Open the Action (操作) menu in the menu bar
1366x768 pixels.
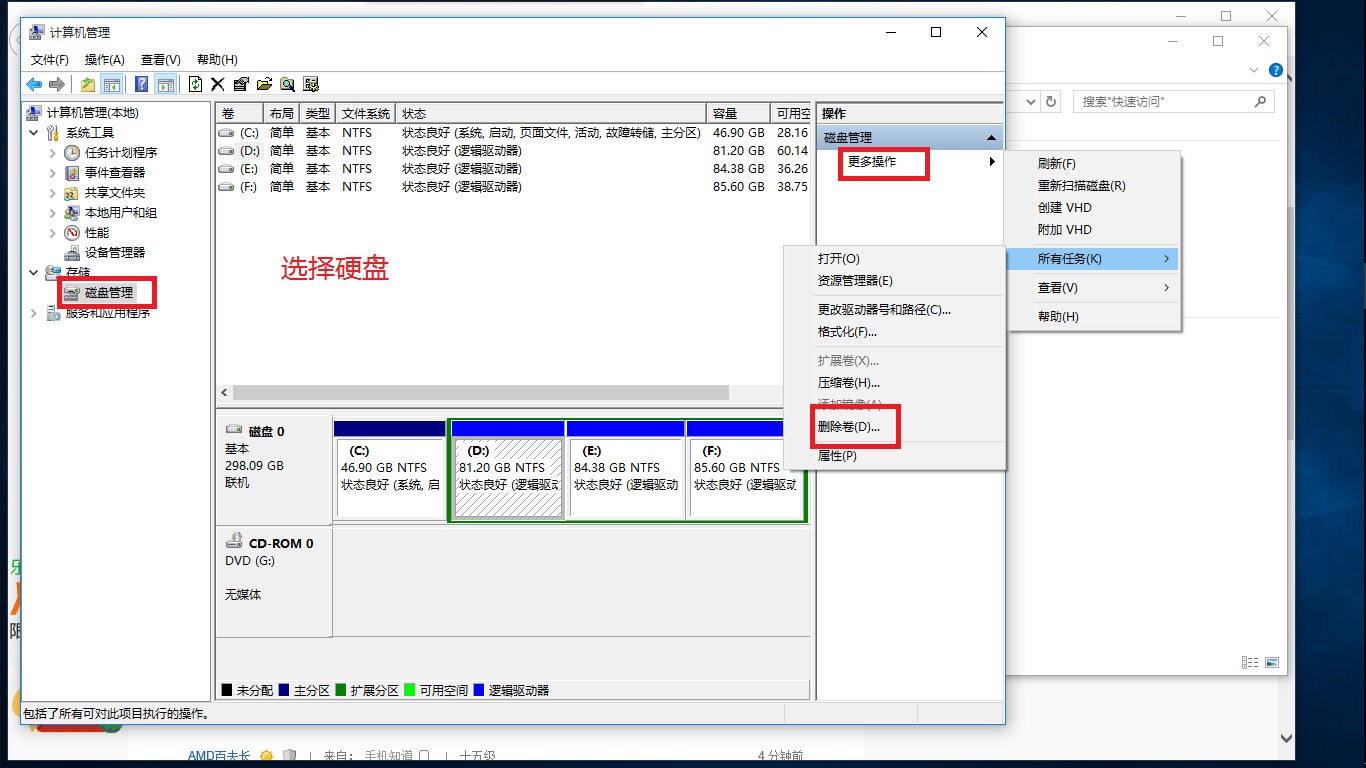pos(105,60)
